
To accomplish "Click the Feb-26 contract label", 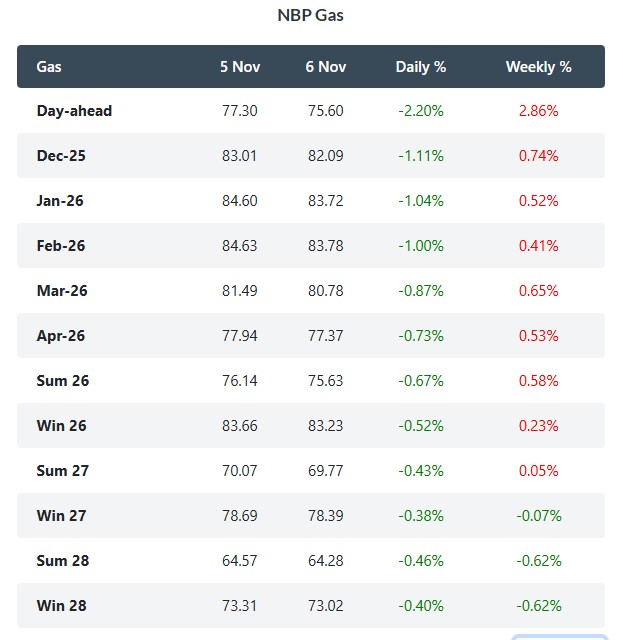I will pos(60,246).
